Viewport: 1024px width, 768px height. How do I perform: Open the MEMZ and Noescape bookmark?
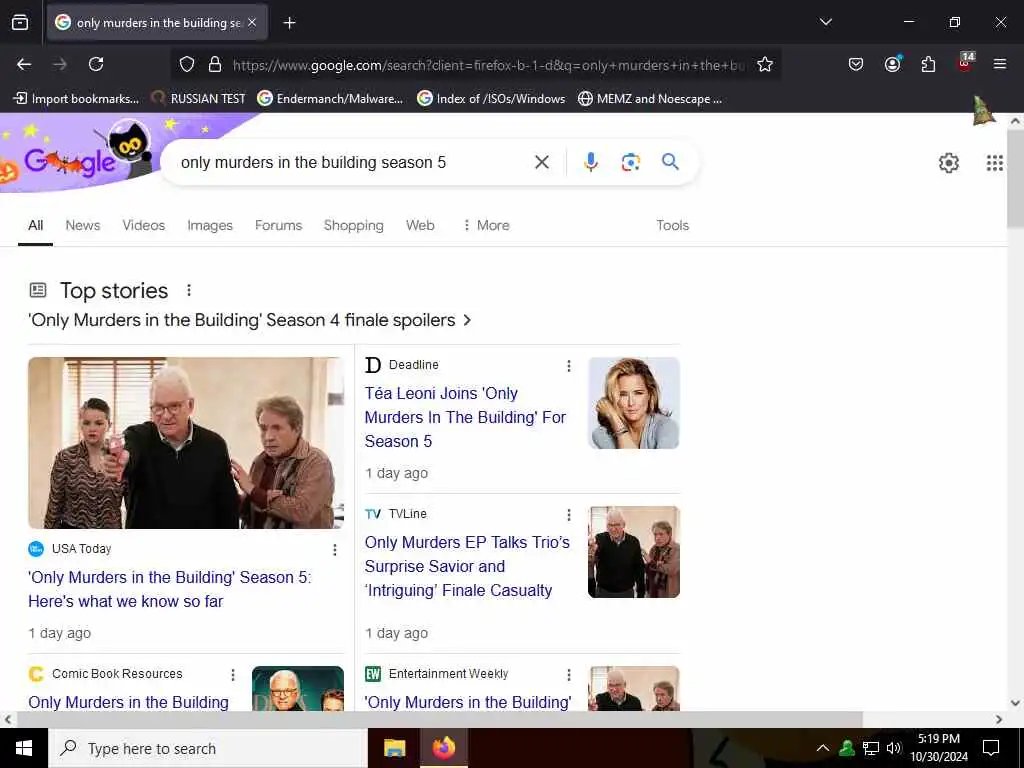[650, 99]
